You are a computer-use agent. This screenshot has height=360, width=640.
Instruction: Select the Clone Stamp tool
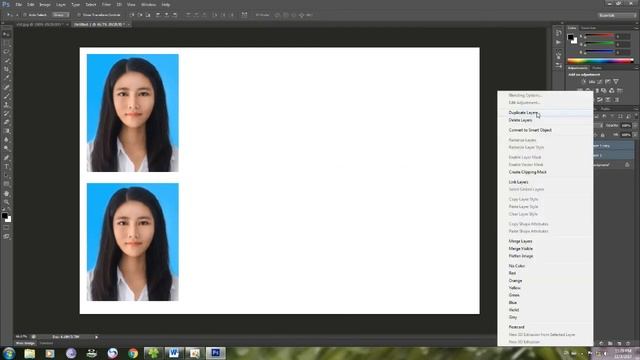[x=7, y=104]
